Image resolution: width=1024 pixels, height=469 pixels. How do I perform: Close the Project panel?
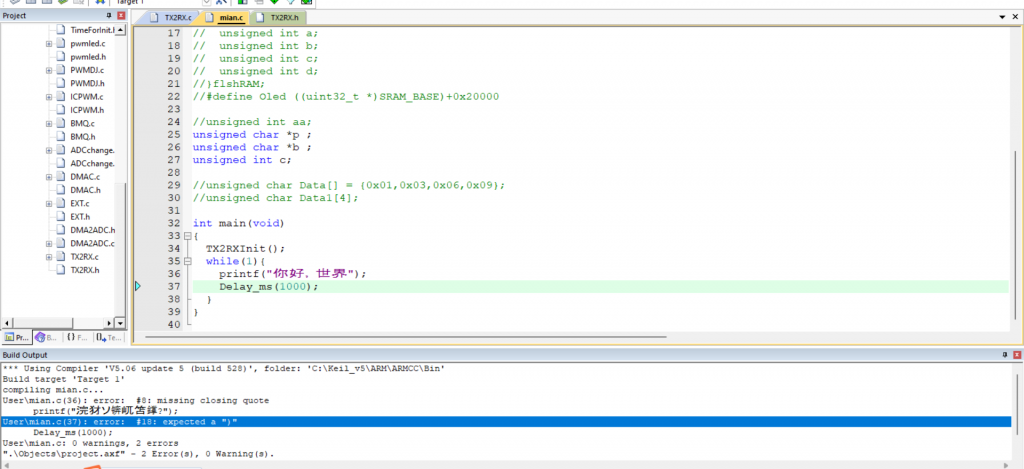122,16
